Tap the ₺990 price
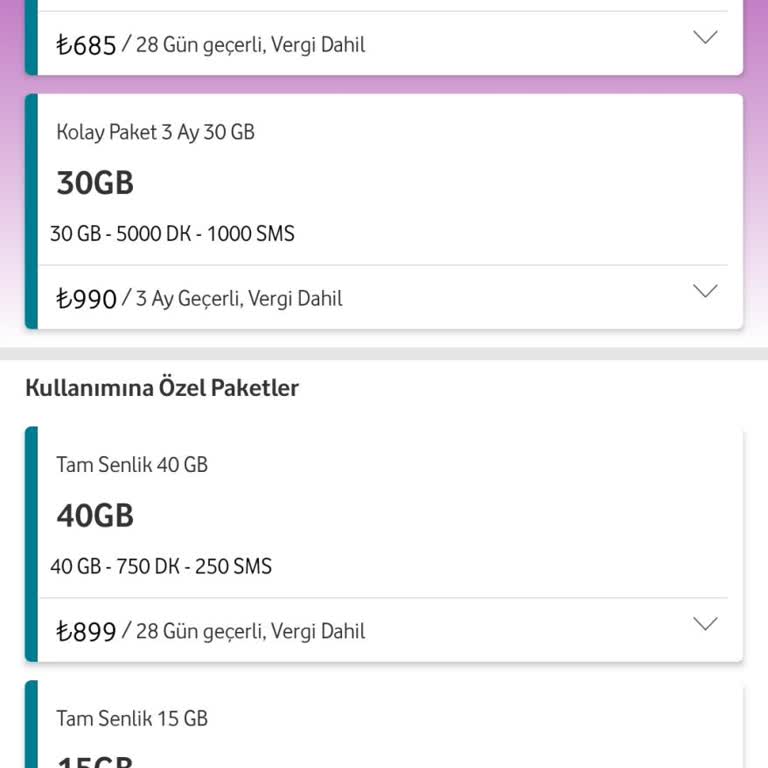 (x=87, y=298)
